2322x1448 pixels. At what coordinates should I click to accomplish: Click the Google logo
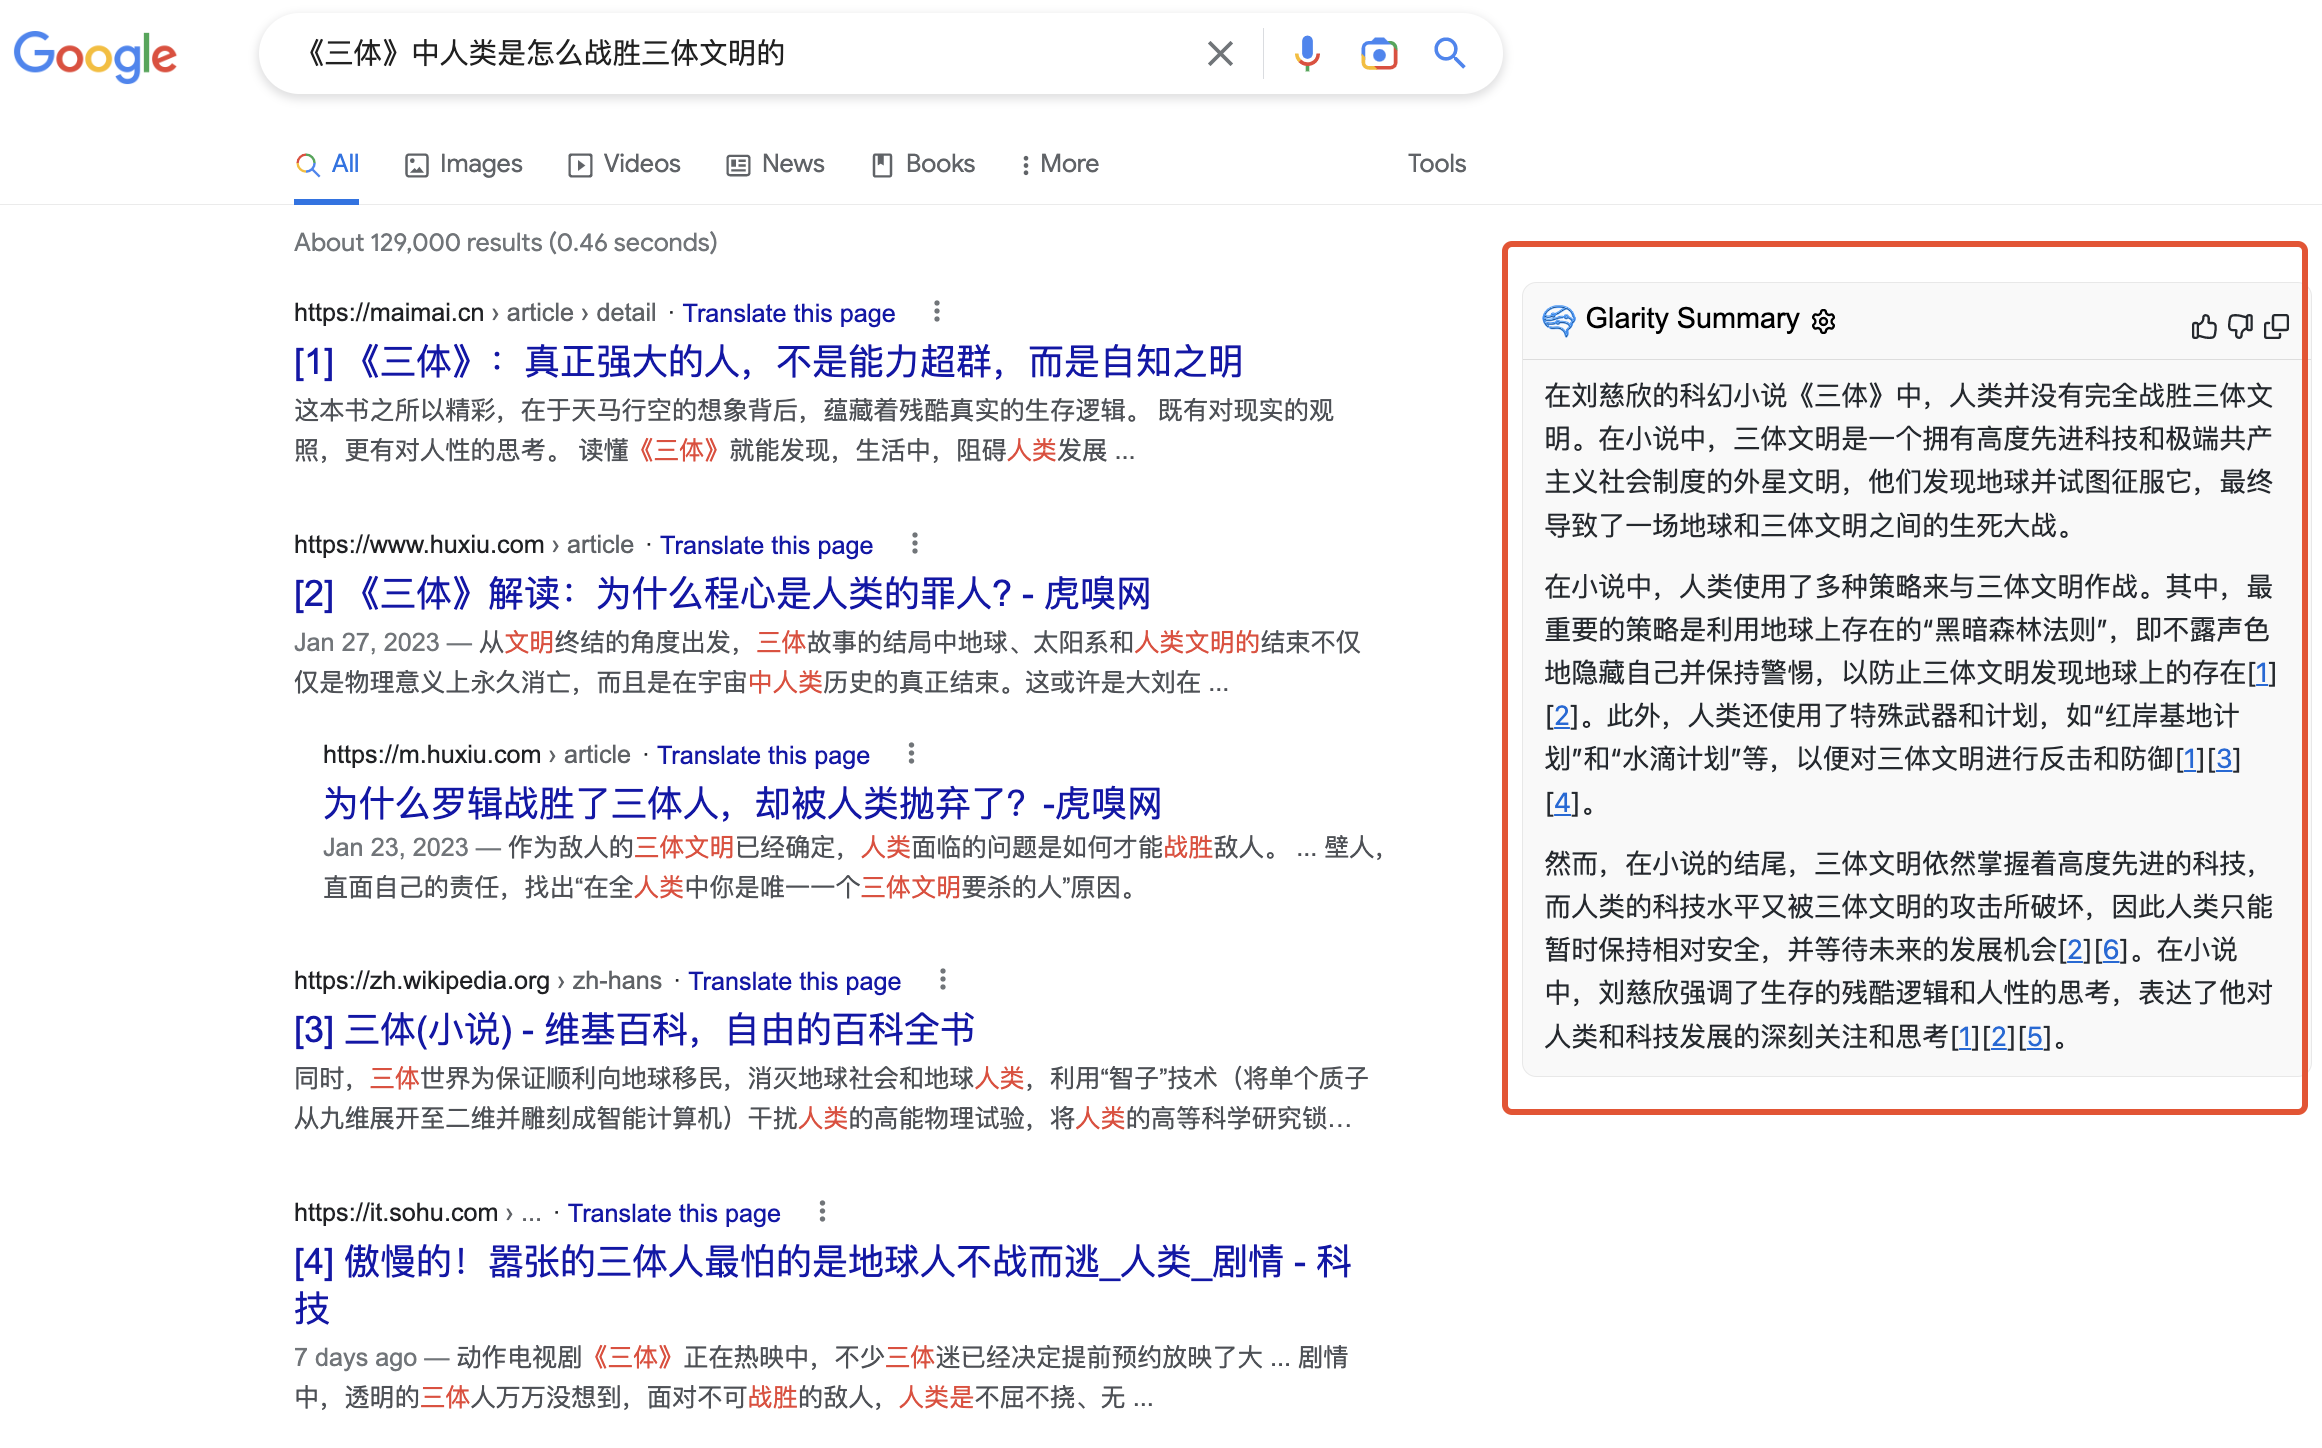coord(95,57)
